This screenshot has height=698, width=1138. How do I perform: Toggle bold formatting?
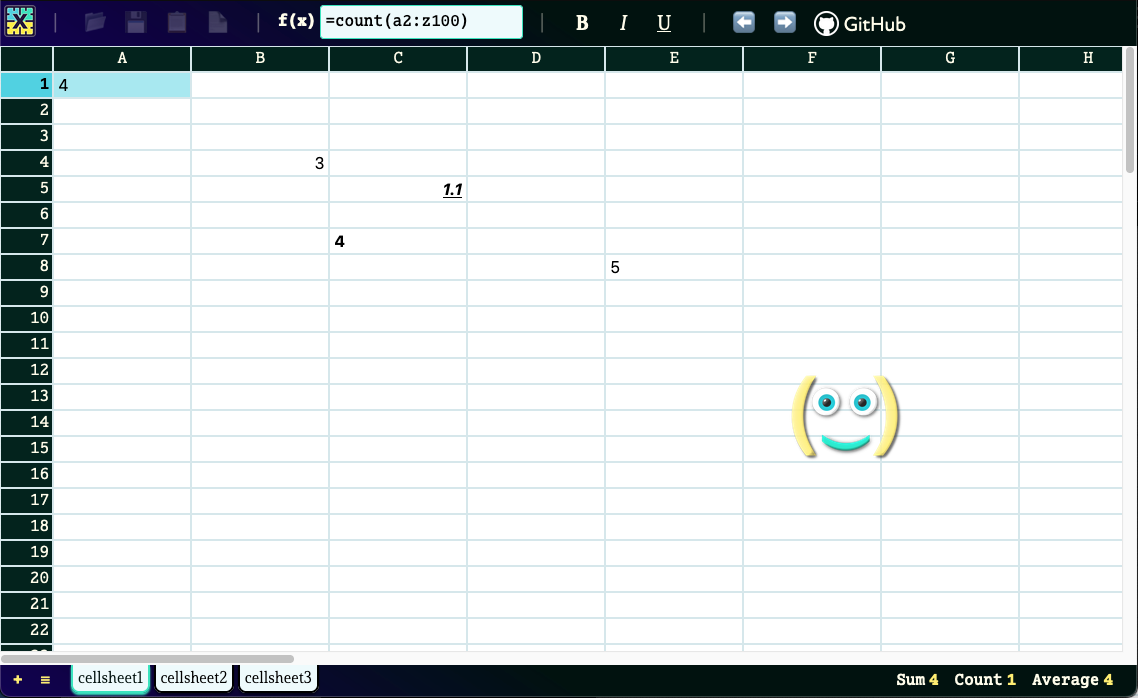[x=582, y=24]
